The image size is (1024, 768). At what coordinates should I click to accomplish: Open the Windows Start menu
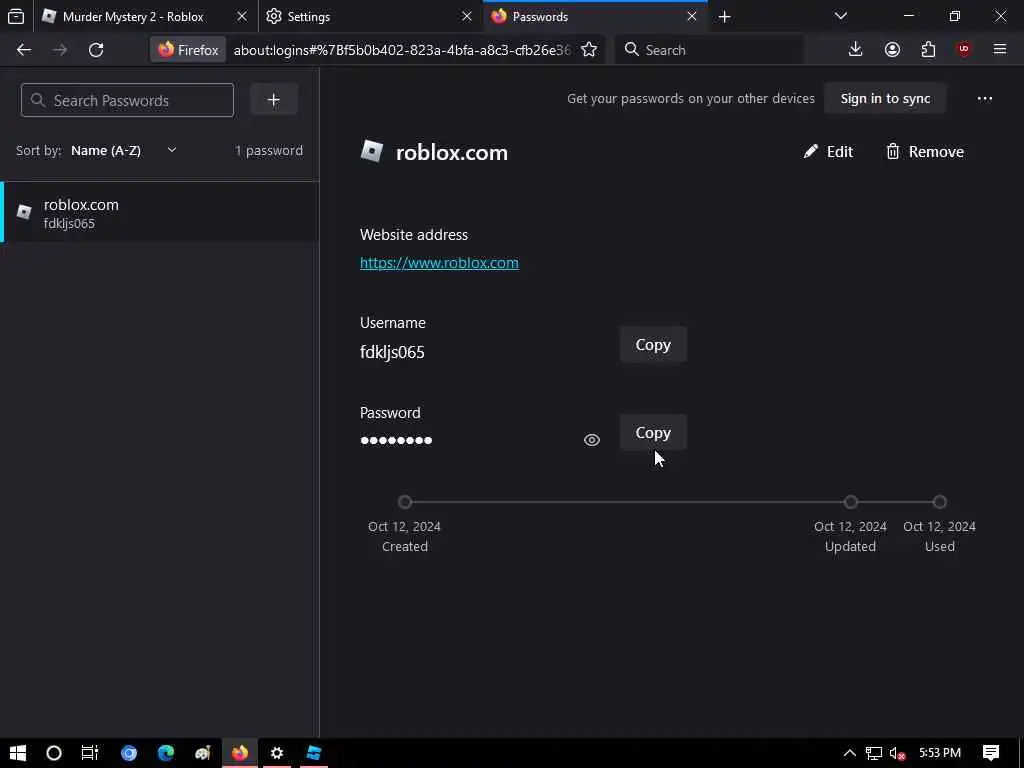[x=18, y=753]
